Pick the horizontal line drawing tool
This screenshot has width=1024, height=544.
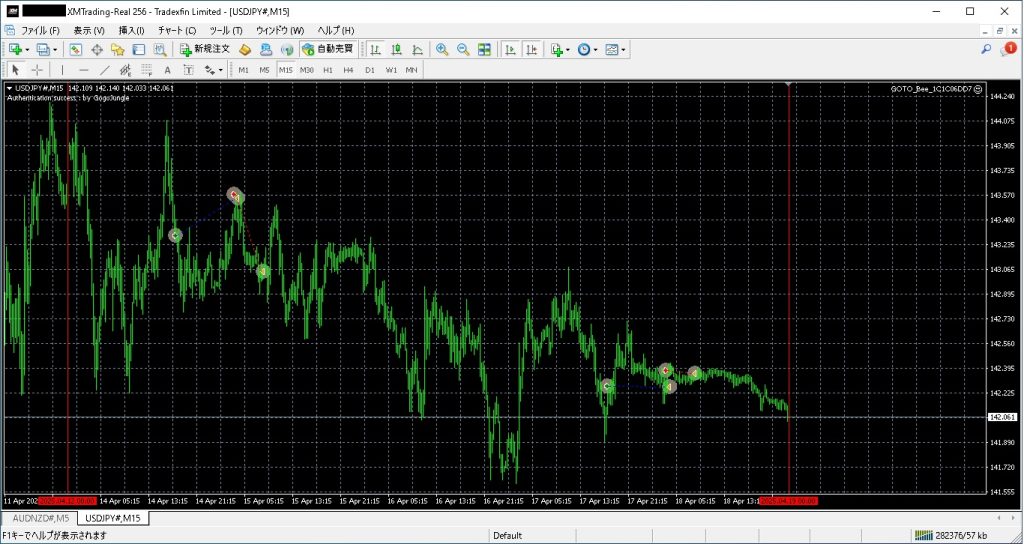[83, 70]
